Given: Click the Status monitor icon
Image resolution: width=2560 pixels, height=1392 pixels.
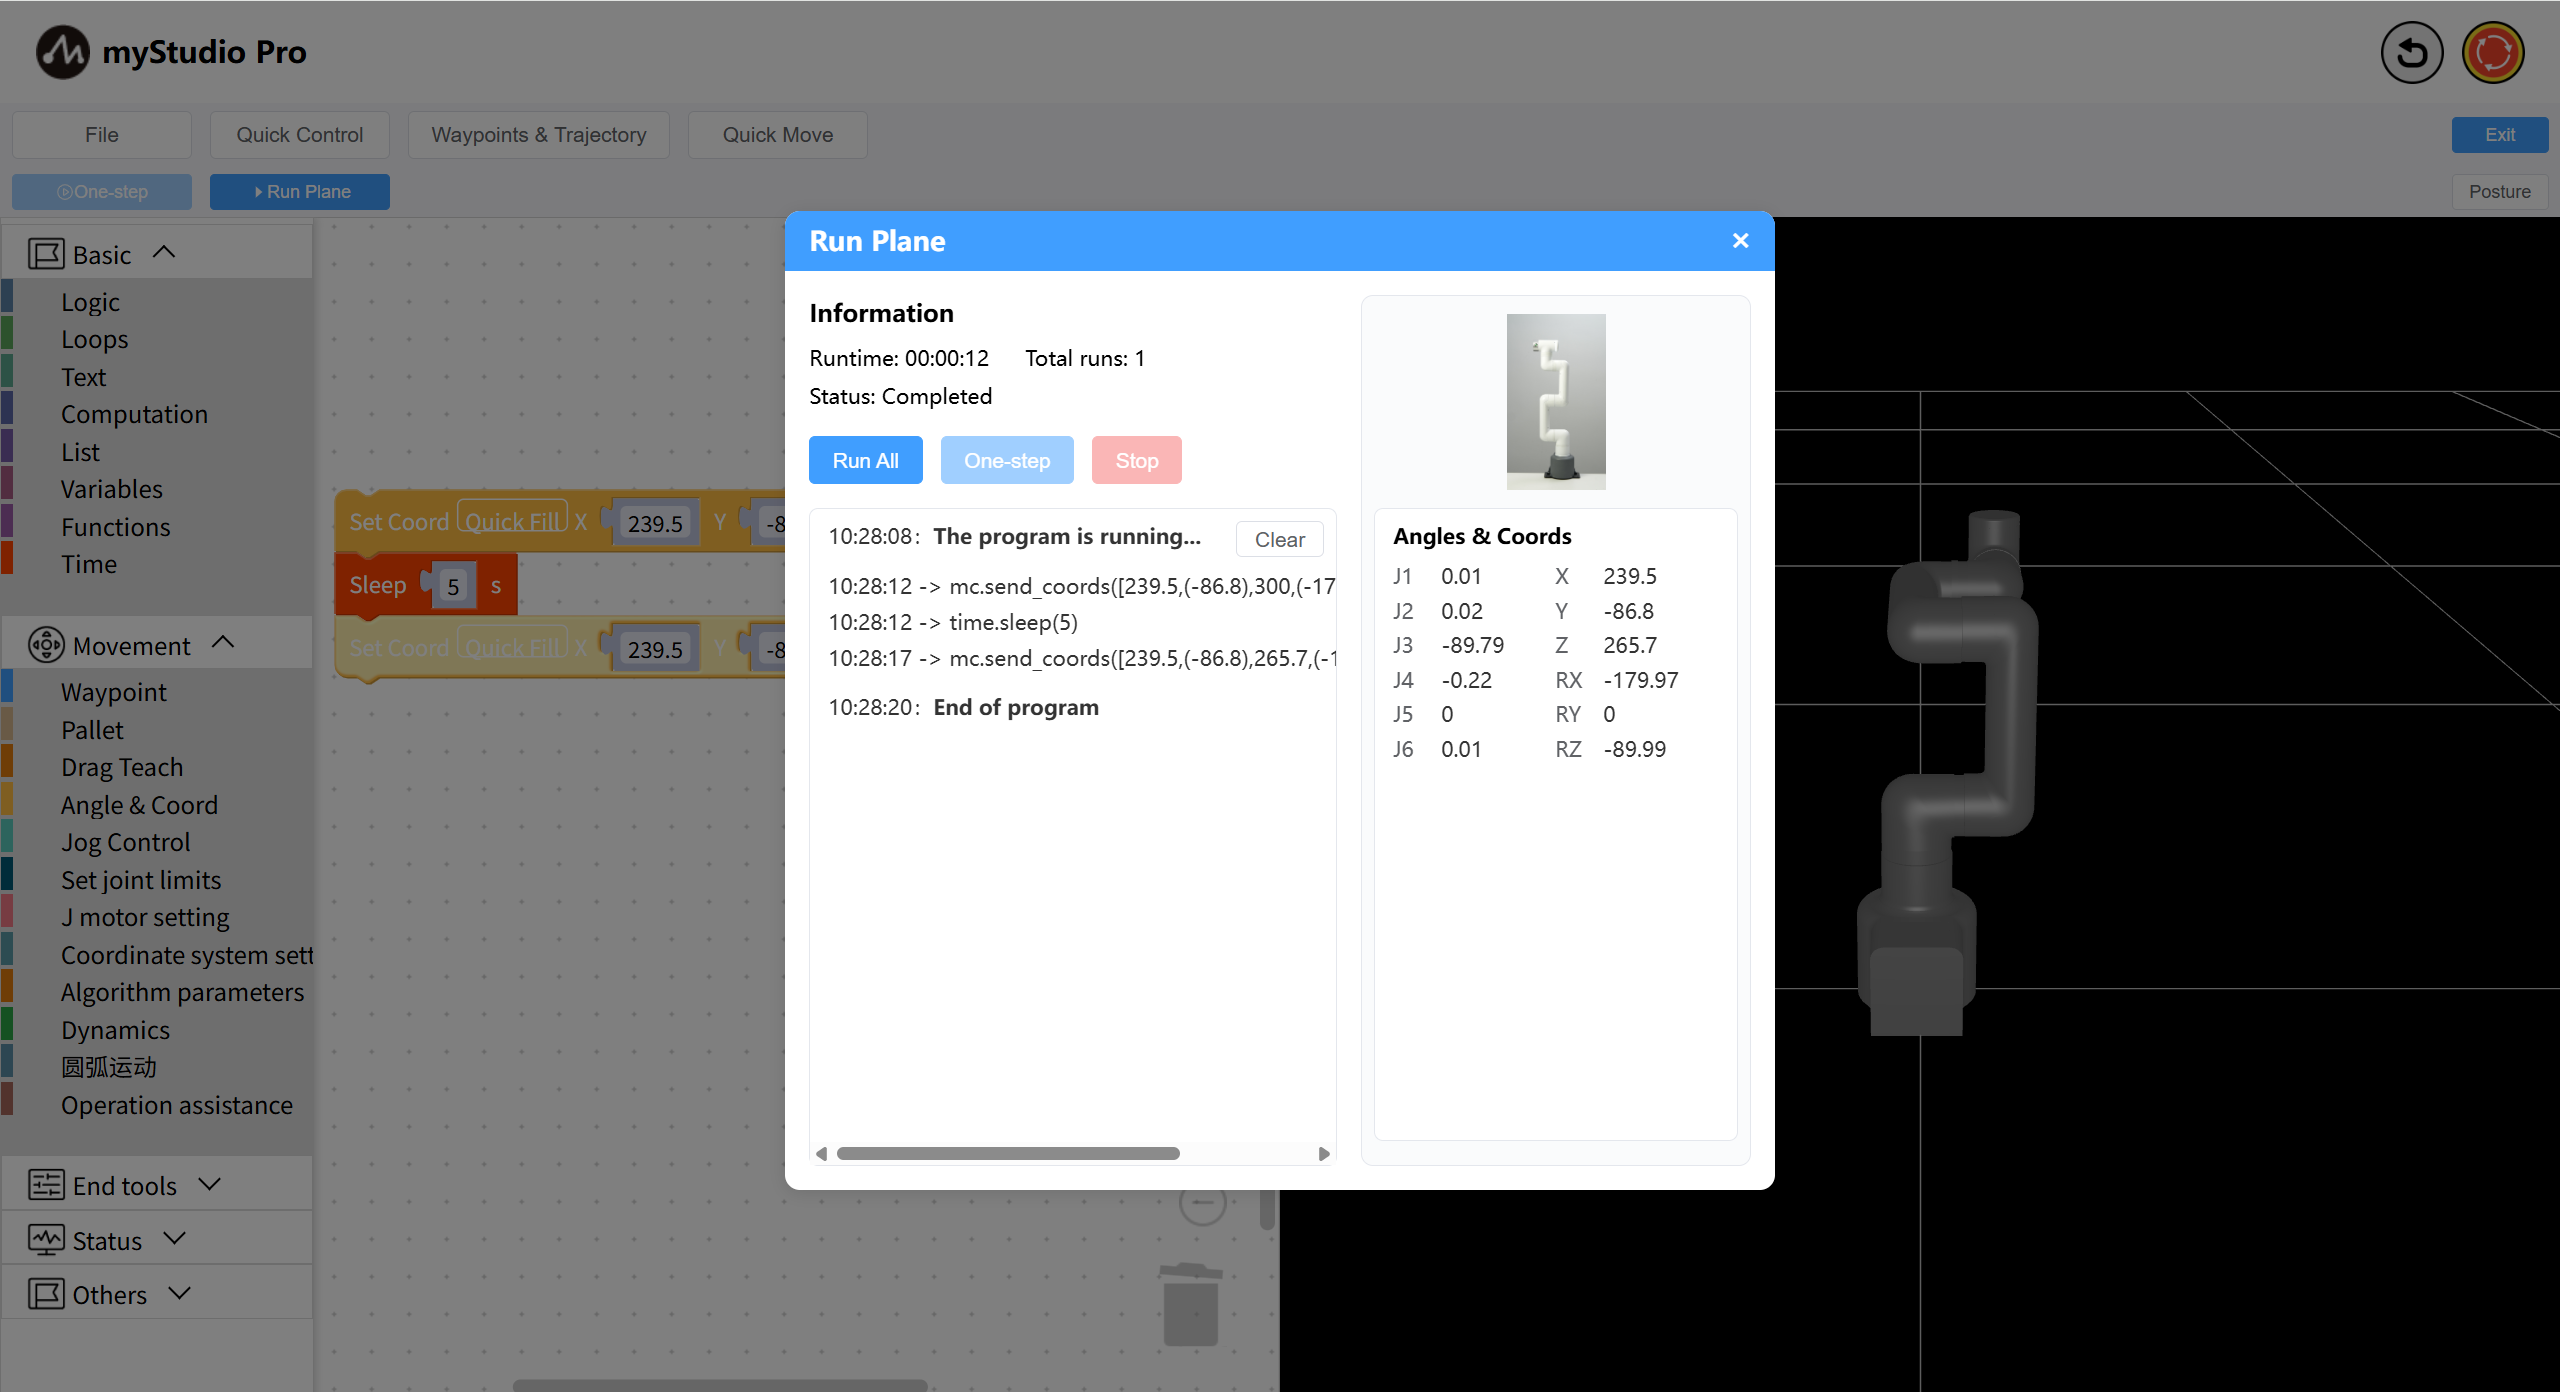Looking at the screenshot, I should (46, 1240).
